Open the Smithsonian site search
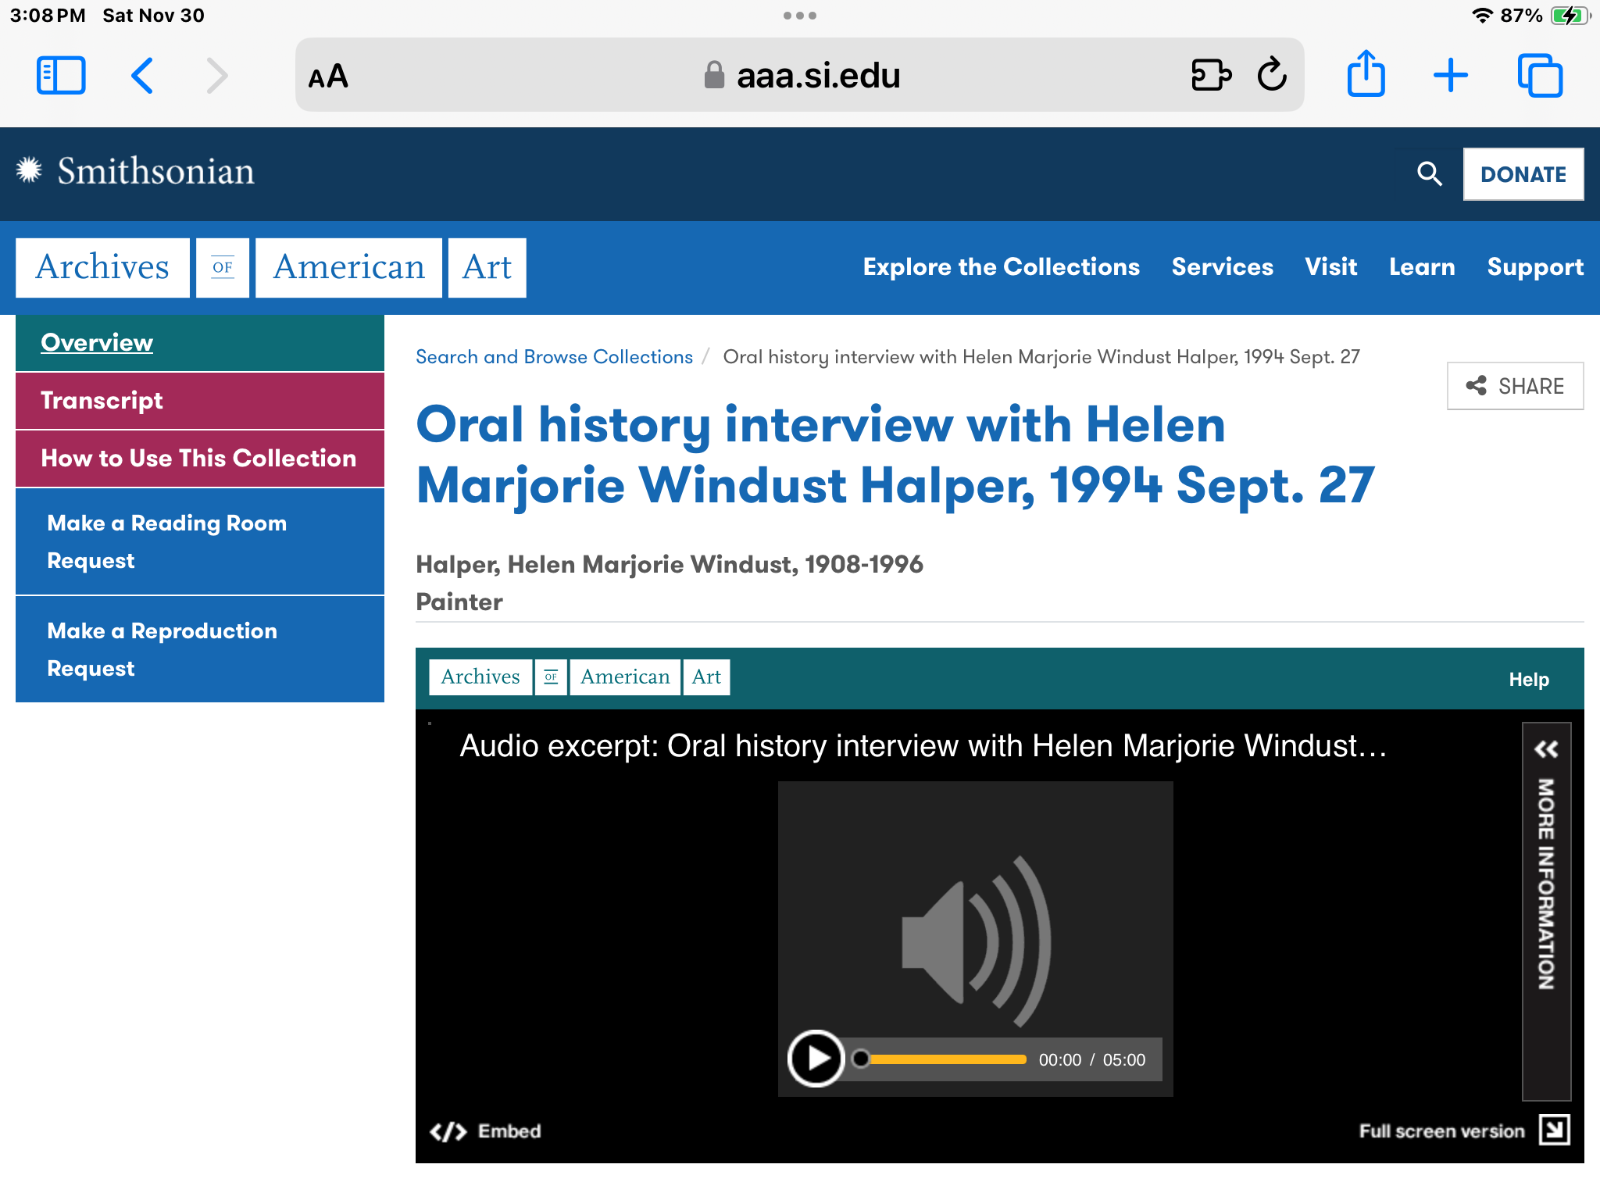Screen dimensions: 1600x1200 (x=1429, y=174)
